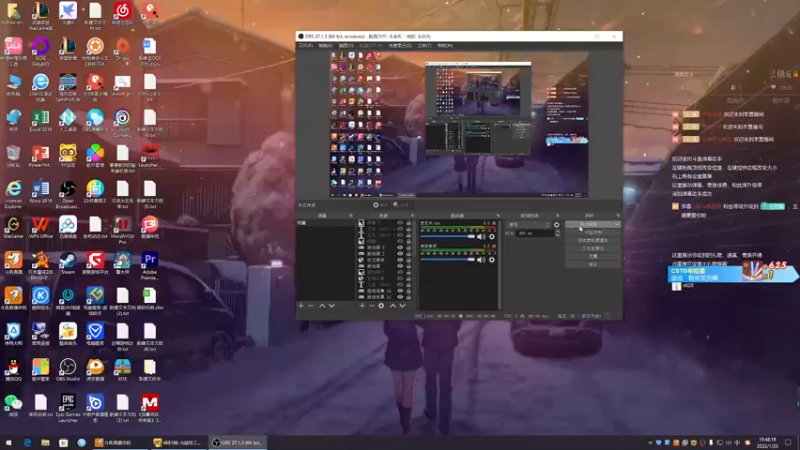The height and width of the screenshot is (450, 800).
Task: Click 启动虚拟摄像机 button
Action: point(593,240)
